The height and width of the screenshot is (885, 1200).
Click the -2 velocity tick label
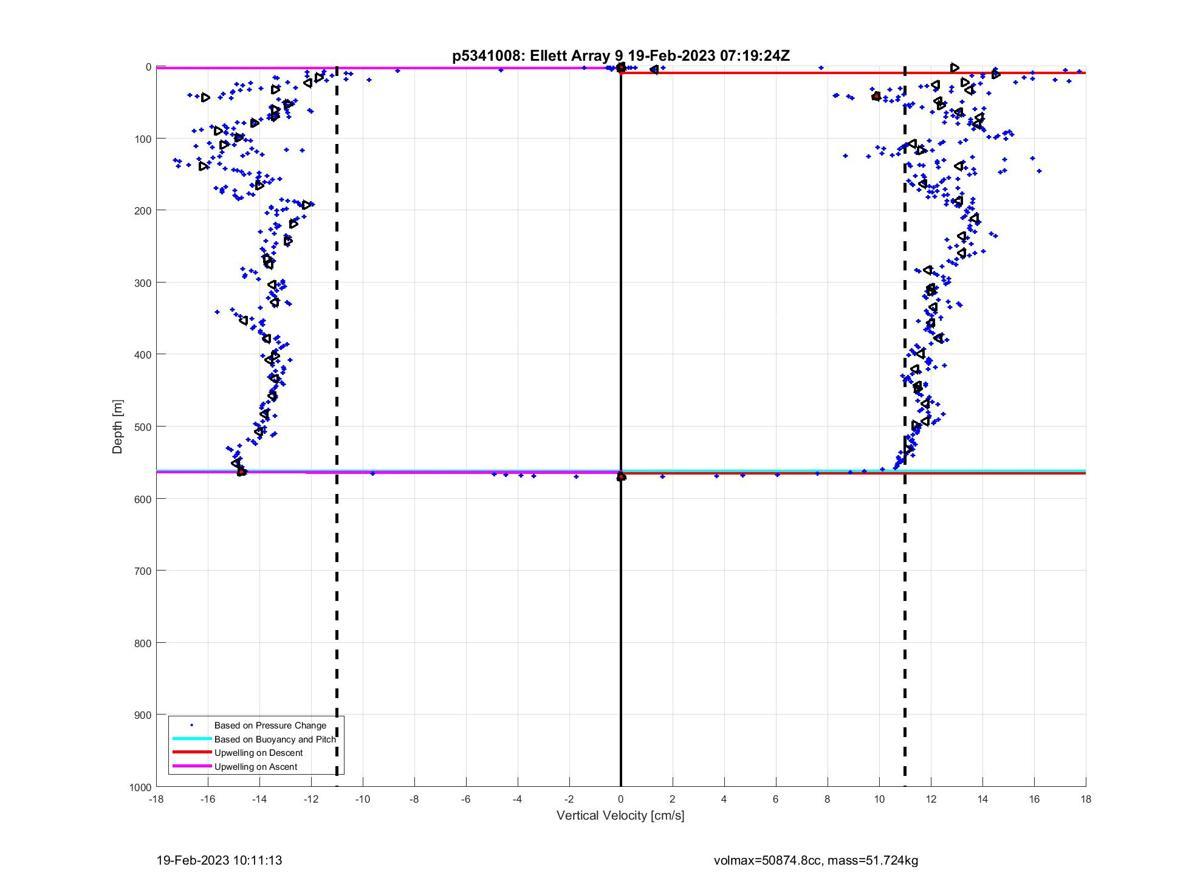pos(569,799)
